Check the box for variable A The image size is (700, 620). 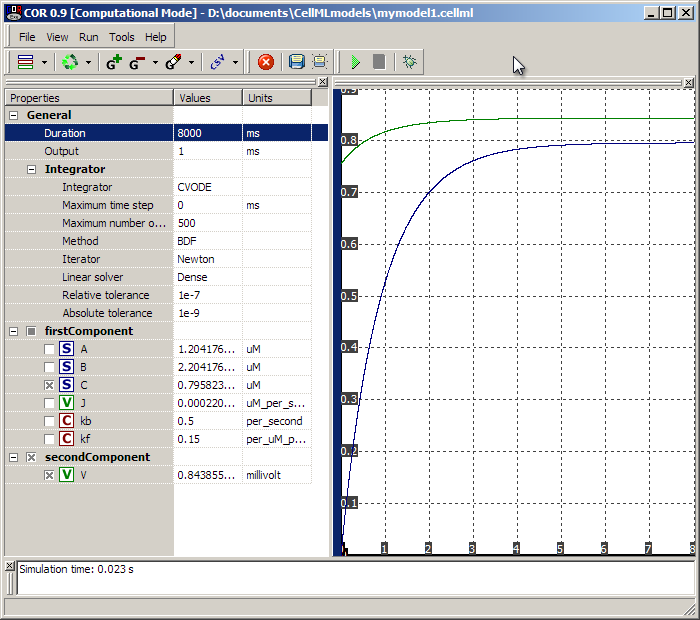[49, 349]
